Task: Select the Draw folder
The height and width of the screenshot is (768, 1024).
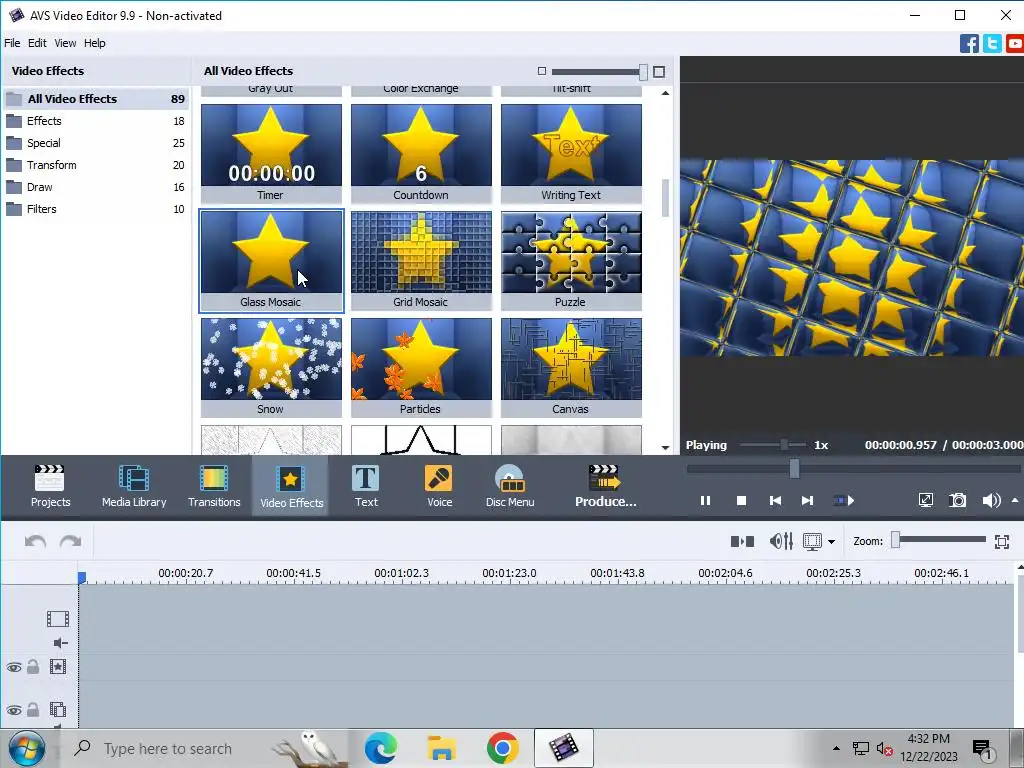Action: [96, 187]
